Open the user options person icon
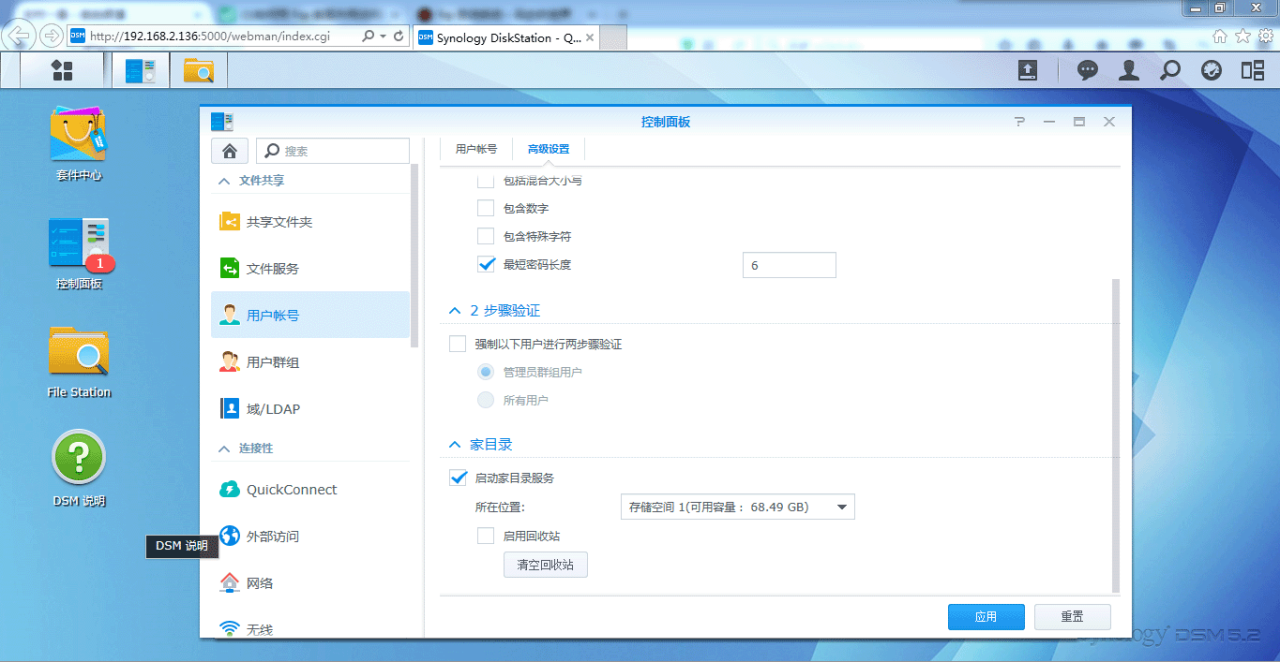The width and height of the screenshot is (1280, 662). 1128,70
